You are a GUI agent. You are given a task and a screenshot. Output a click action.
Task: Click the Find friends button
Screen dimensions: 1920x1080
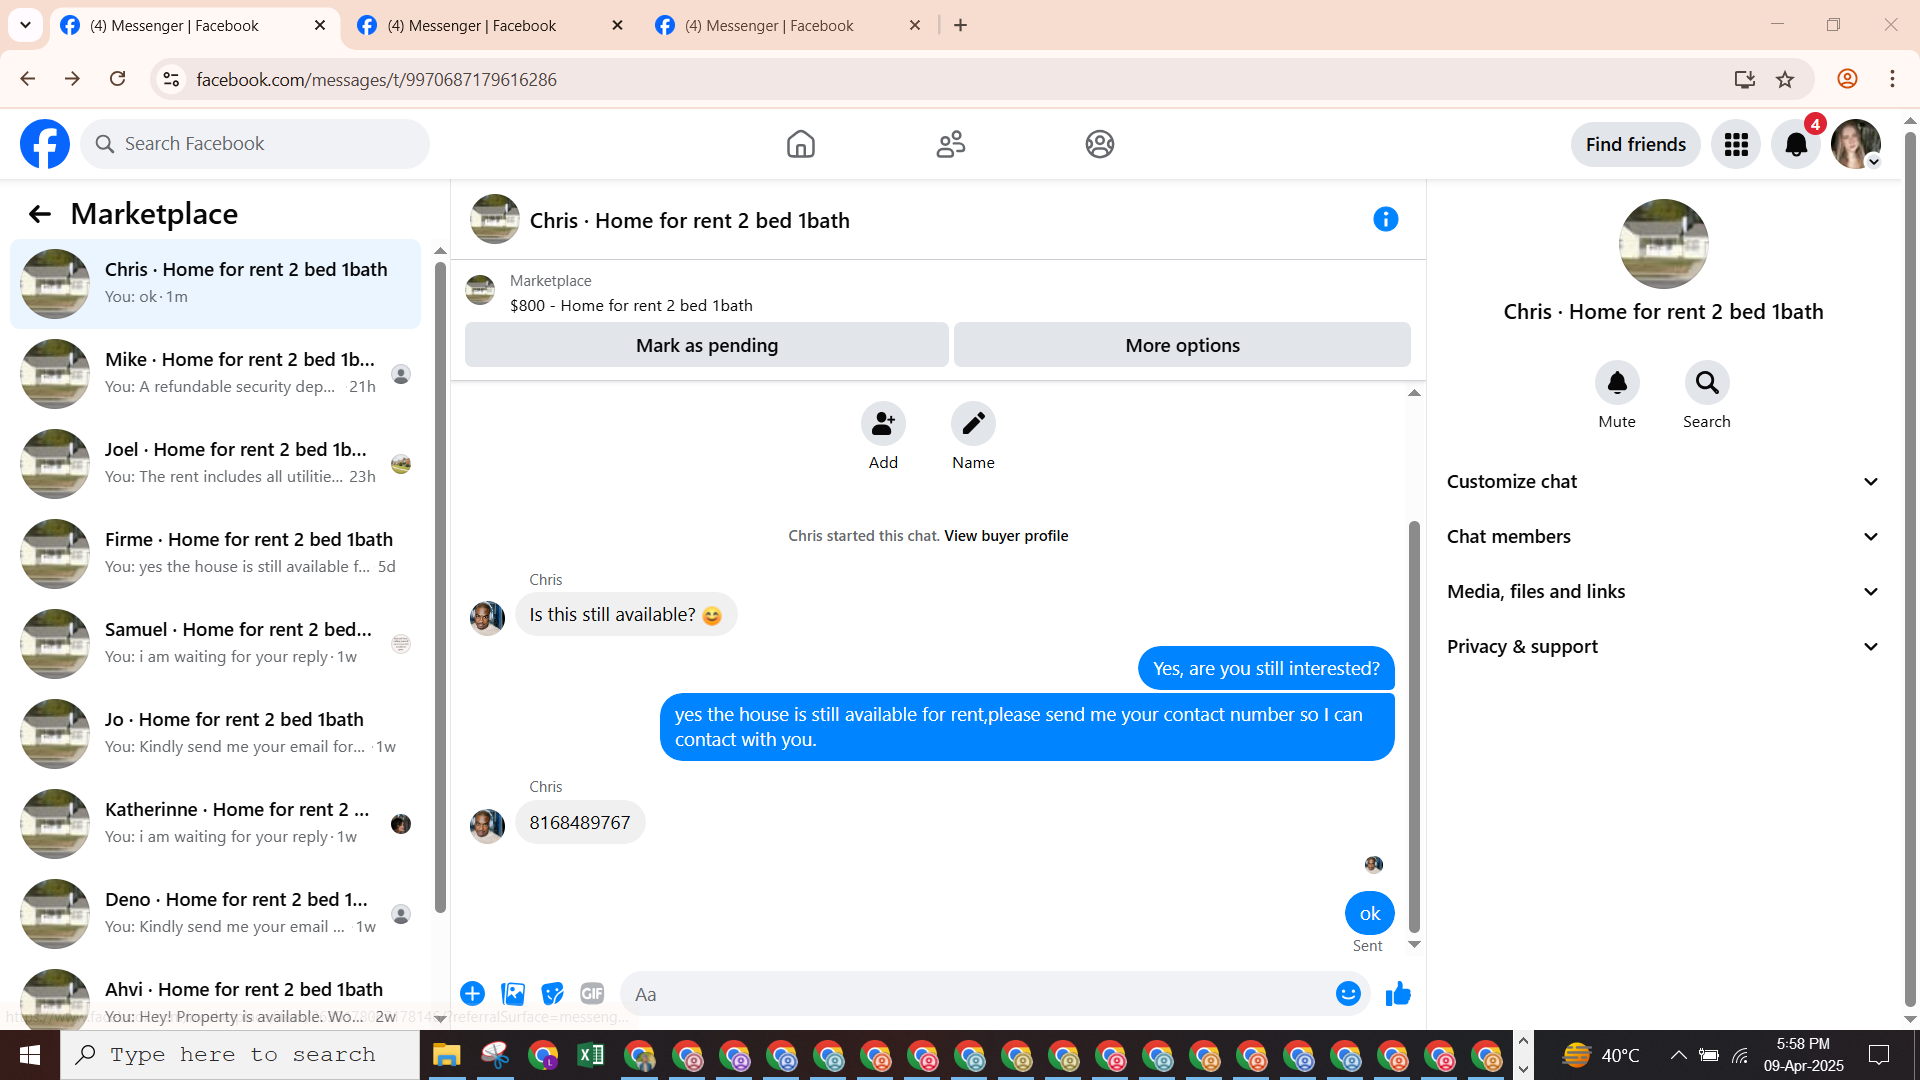(1636, 145)
